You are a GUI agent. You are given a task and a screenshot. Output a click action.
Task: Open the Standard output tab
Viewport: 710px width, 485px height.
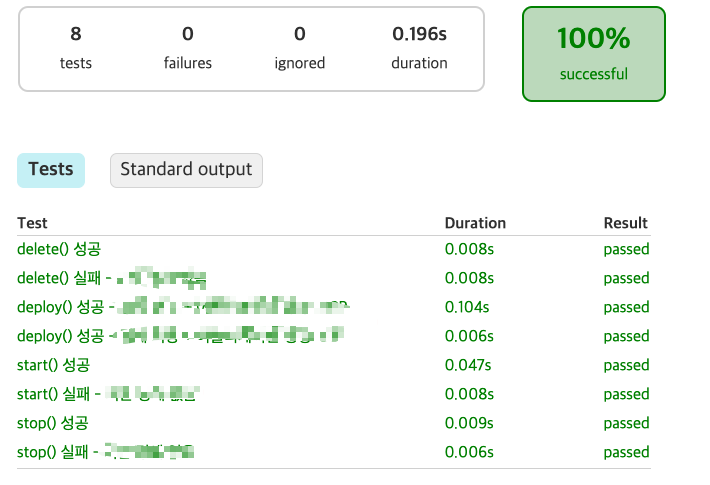click(x=186, y=170)
